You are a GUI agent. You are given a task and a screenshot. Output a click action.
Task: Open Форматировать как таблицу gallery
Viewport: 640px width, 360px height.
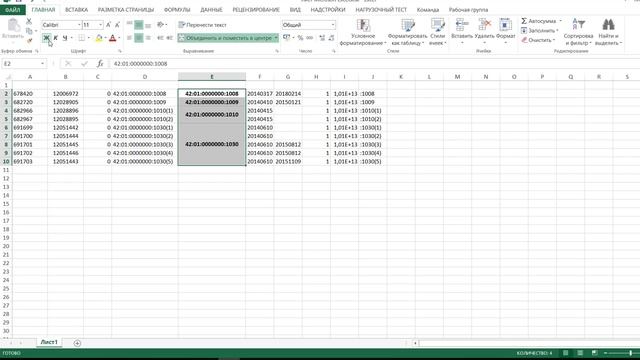click(407, 32)
